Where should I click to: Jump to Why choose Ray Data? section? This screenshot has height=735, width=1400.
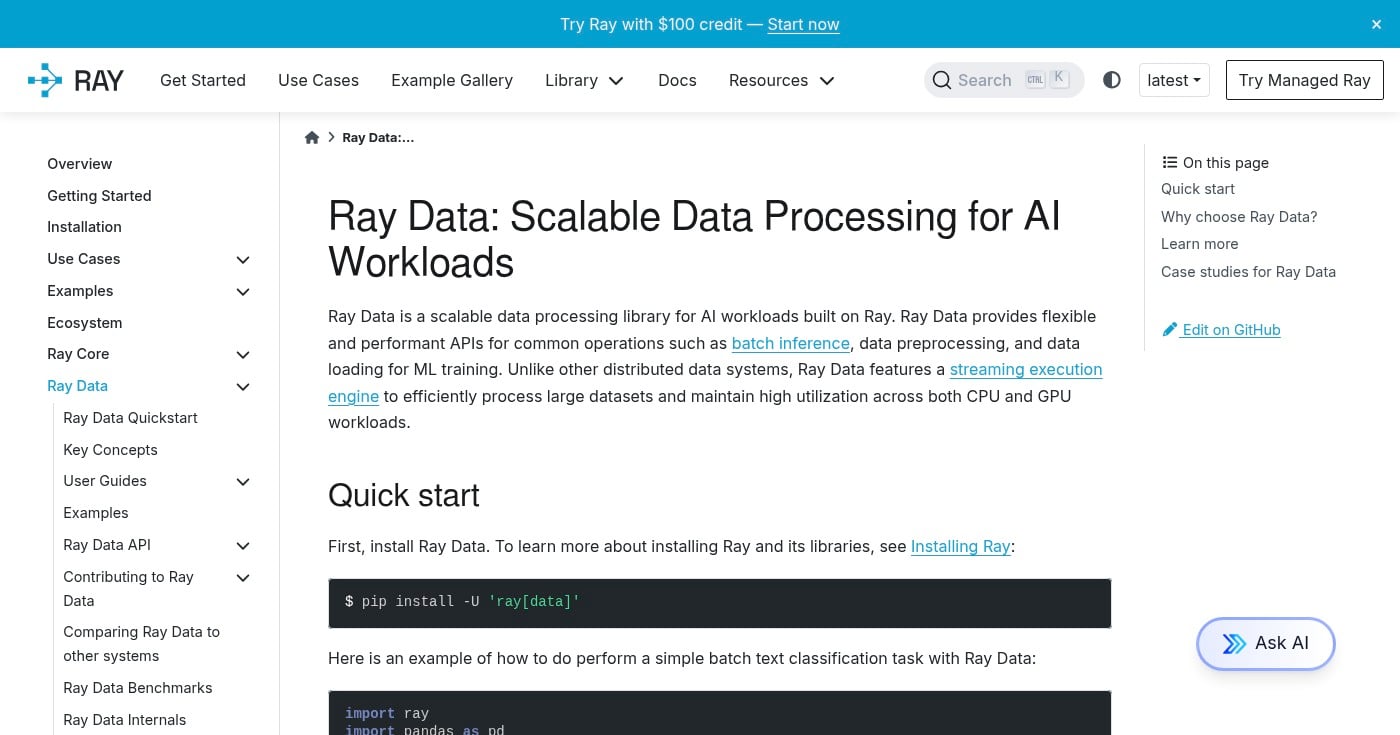(1239, 217)
